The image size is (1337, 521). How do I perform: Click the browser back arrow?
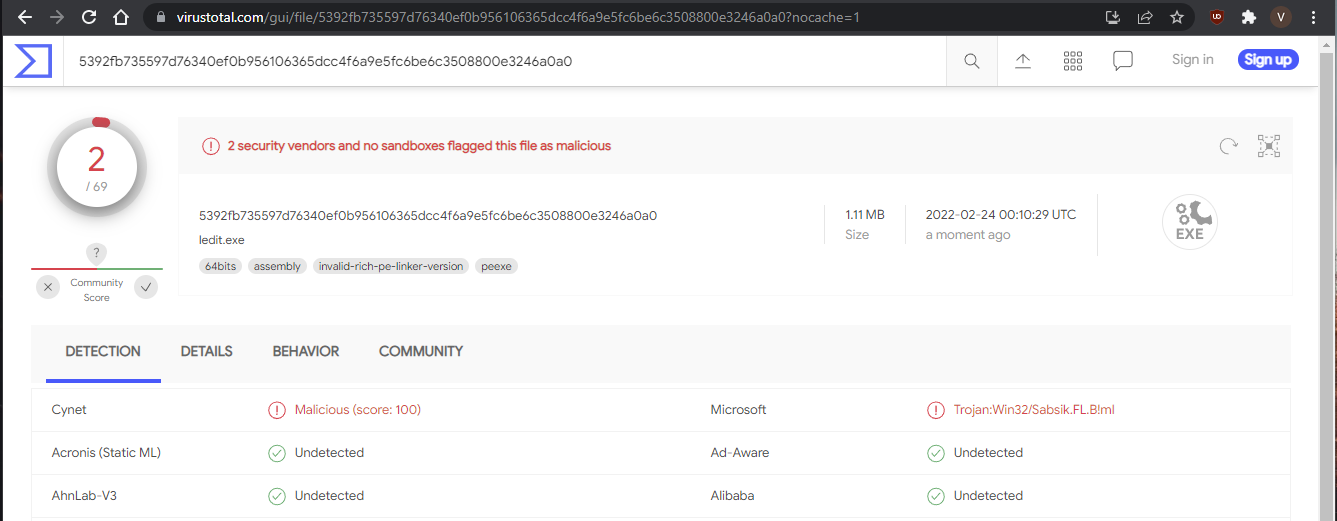24,17
